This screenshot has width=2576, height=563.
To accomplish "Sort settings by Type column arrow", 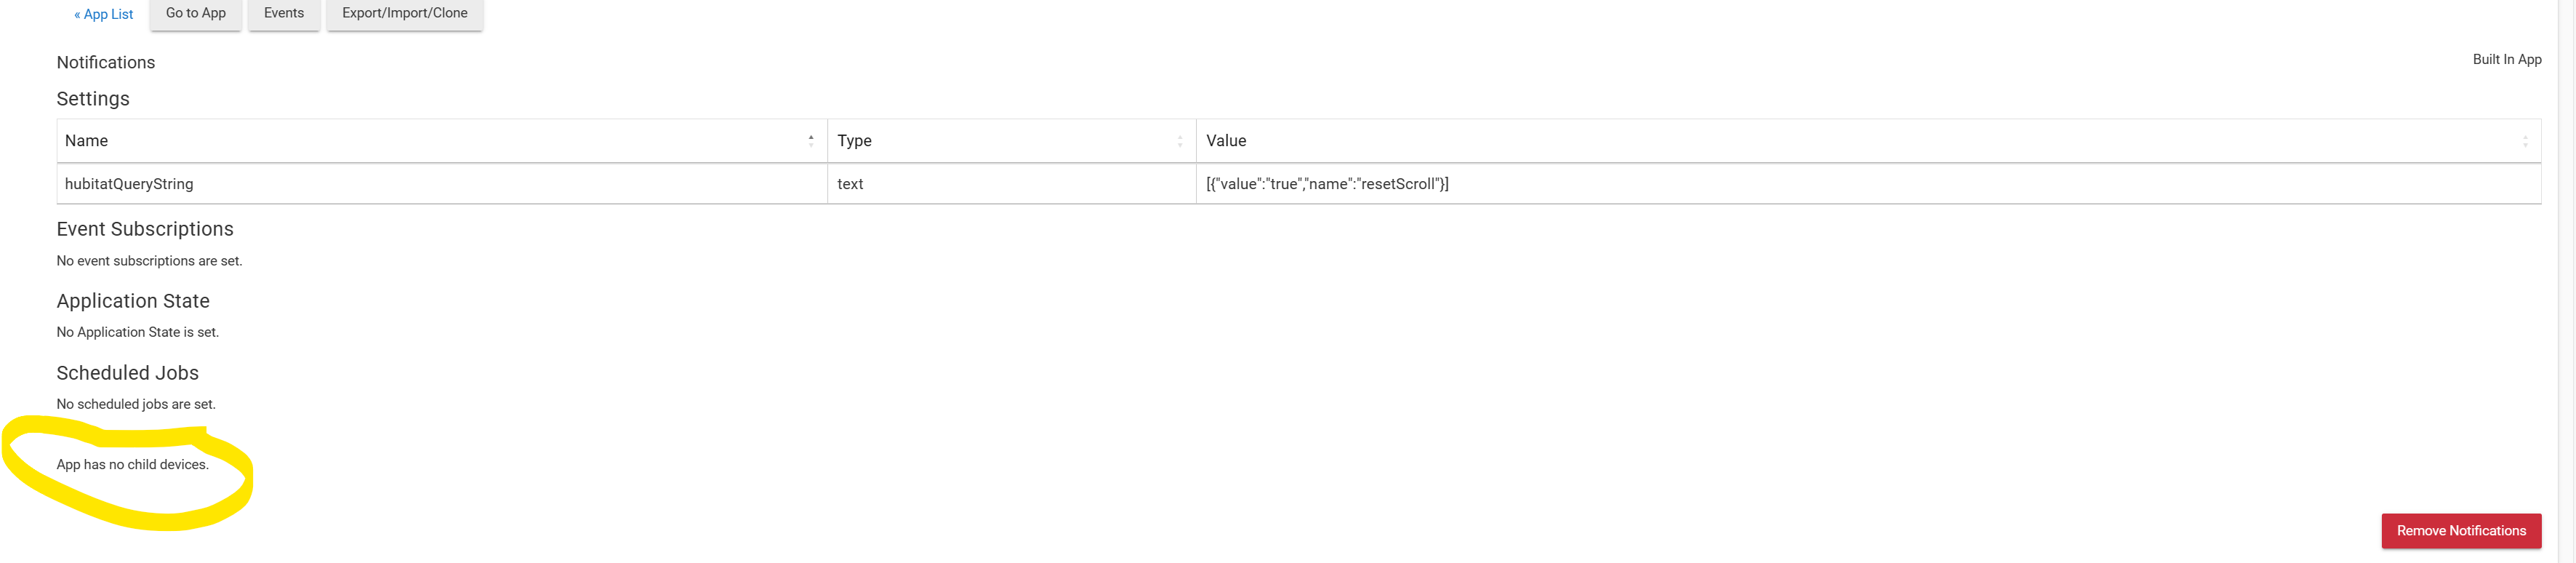I will click(x=1180, y=141).
